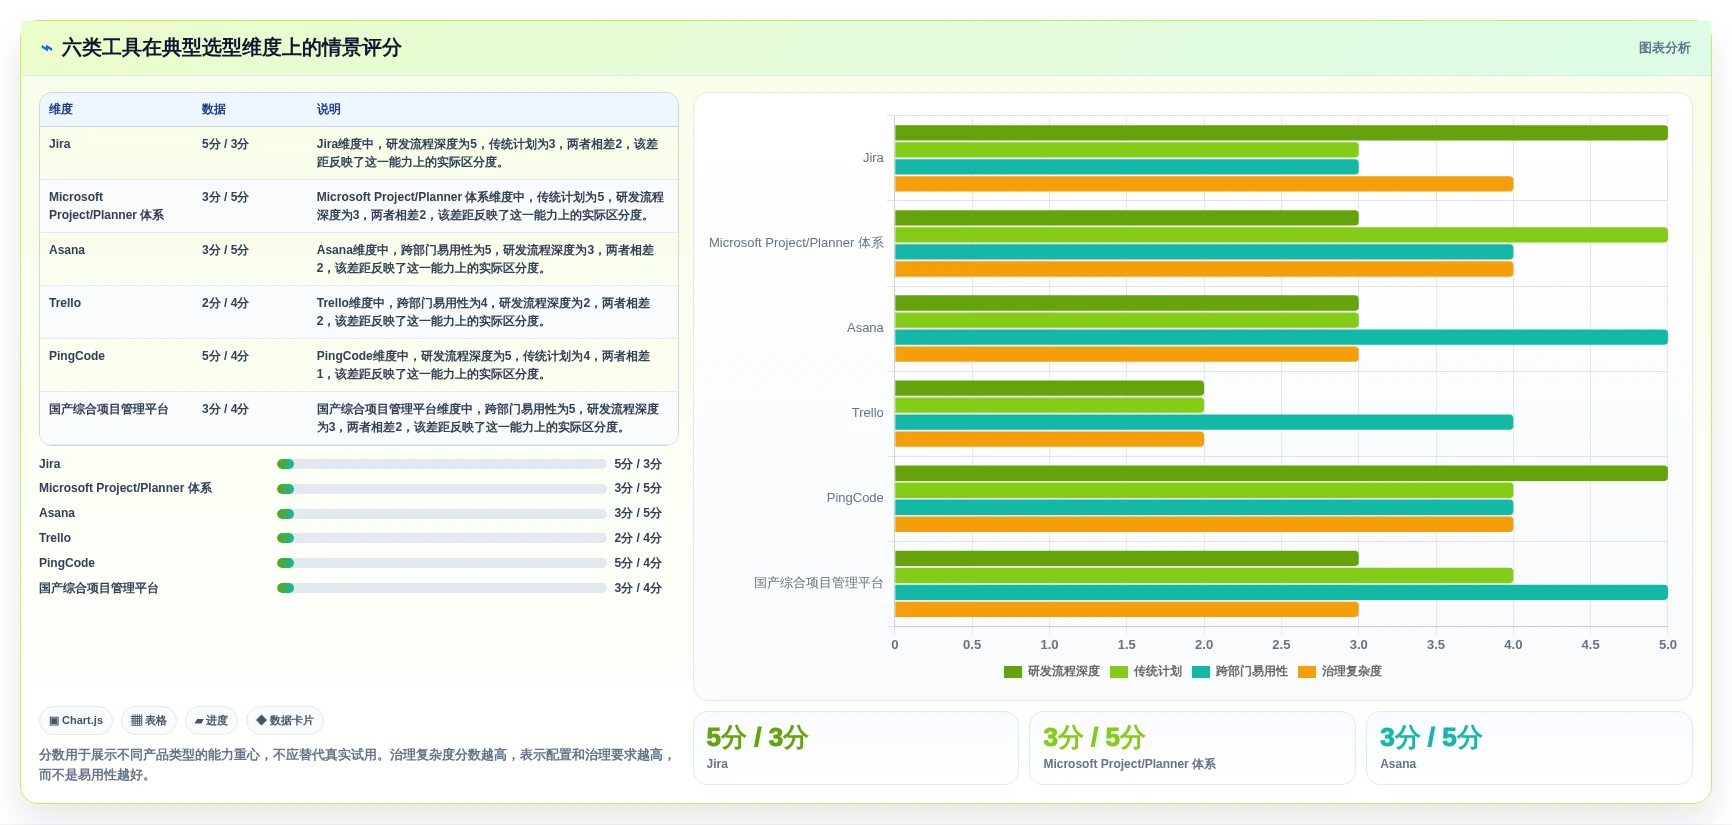Click Jira 治理复杂度 orange bar
This screenshot has height=825, width=1732.
(x=1204, y=184)
